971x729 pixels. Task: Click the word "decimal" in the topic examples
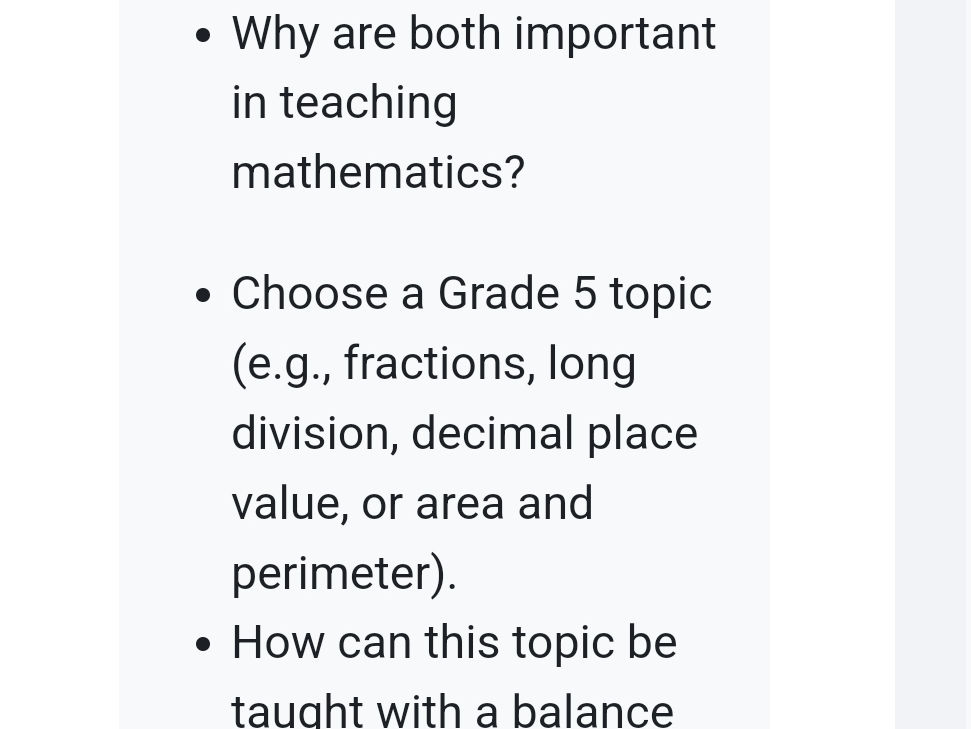[x=492, y=433]
